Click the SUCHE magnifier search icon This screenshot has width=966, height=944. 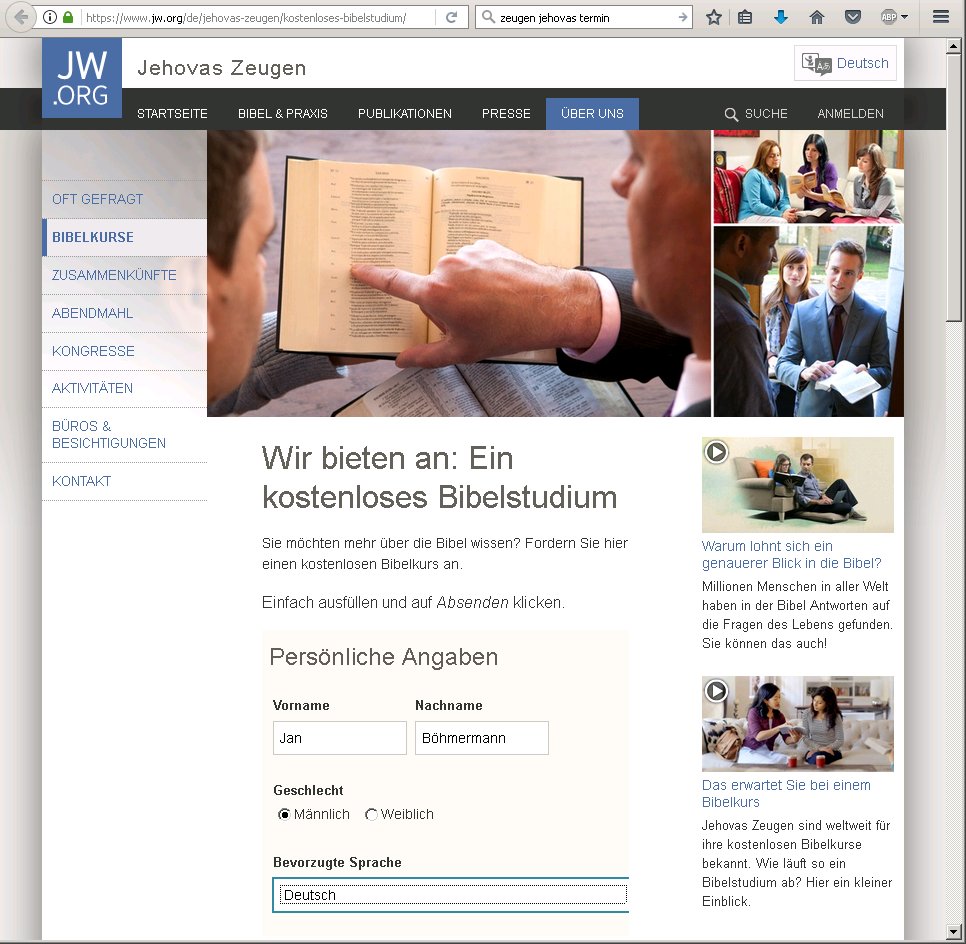732,114
